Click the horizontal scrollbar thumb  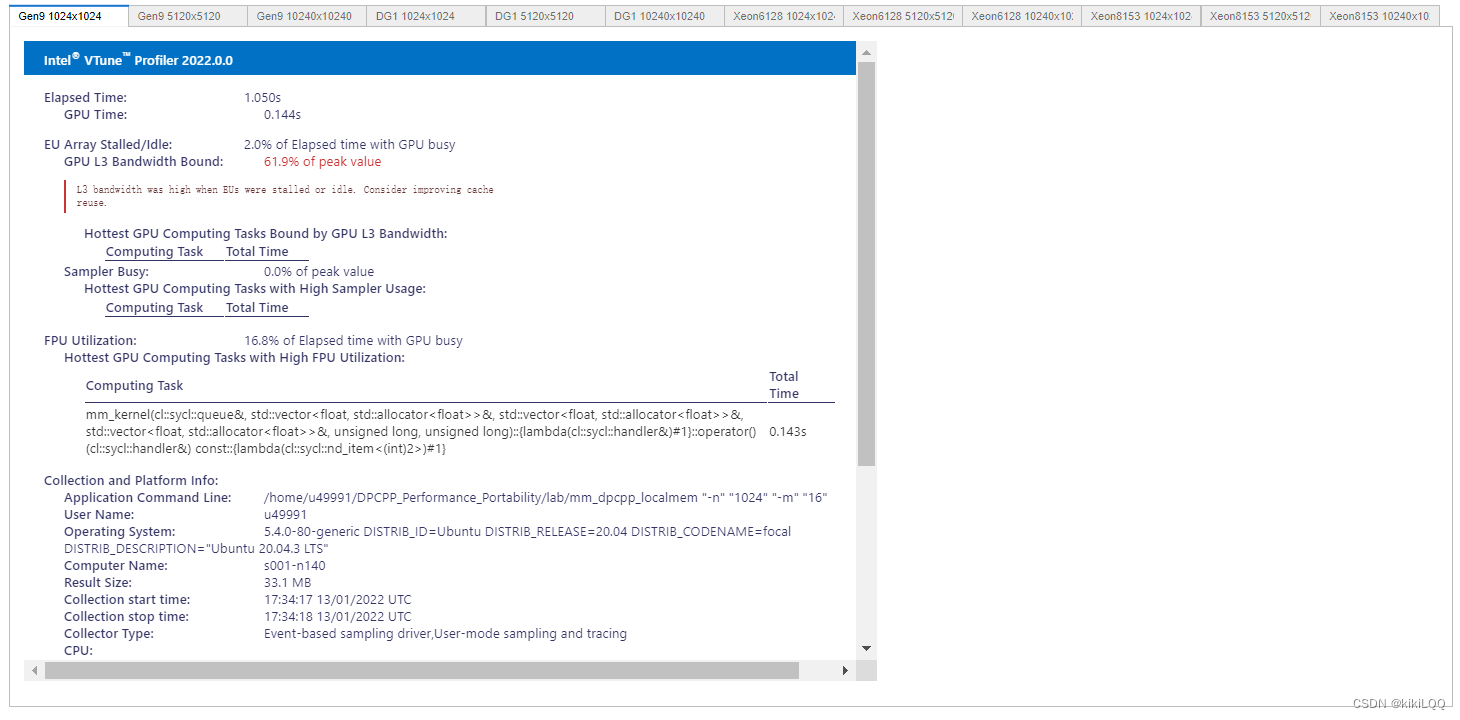(421, 670)
